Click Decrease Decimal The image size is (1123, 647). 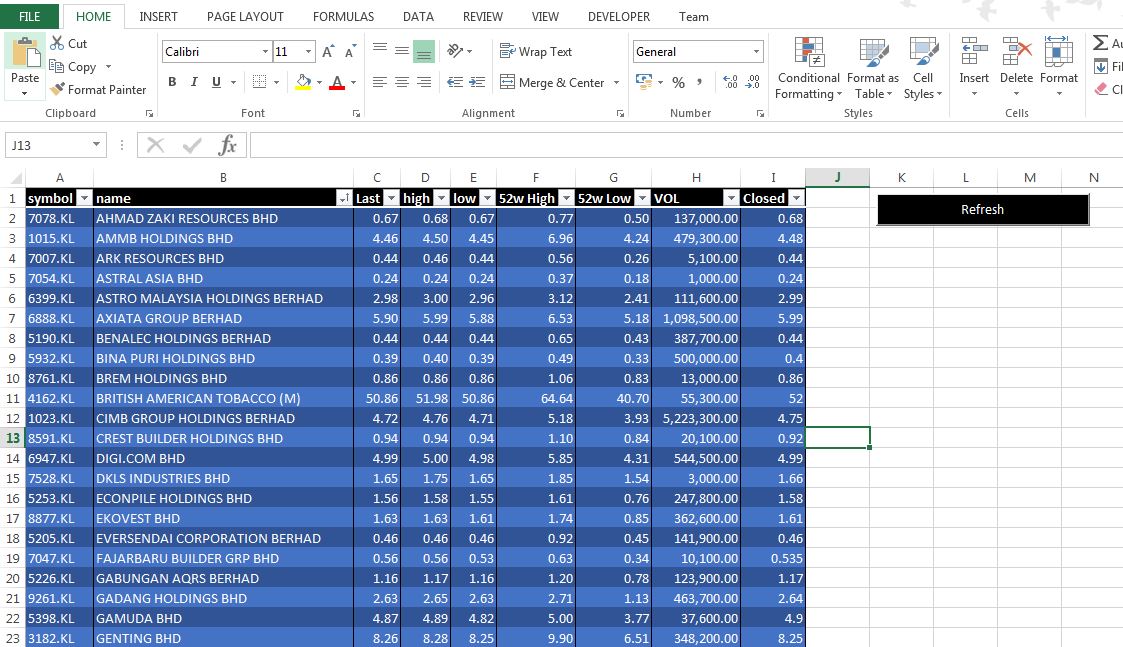(752, 82)
